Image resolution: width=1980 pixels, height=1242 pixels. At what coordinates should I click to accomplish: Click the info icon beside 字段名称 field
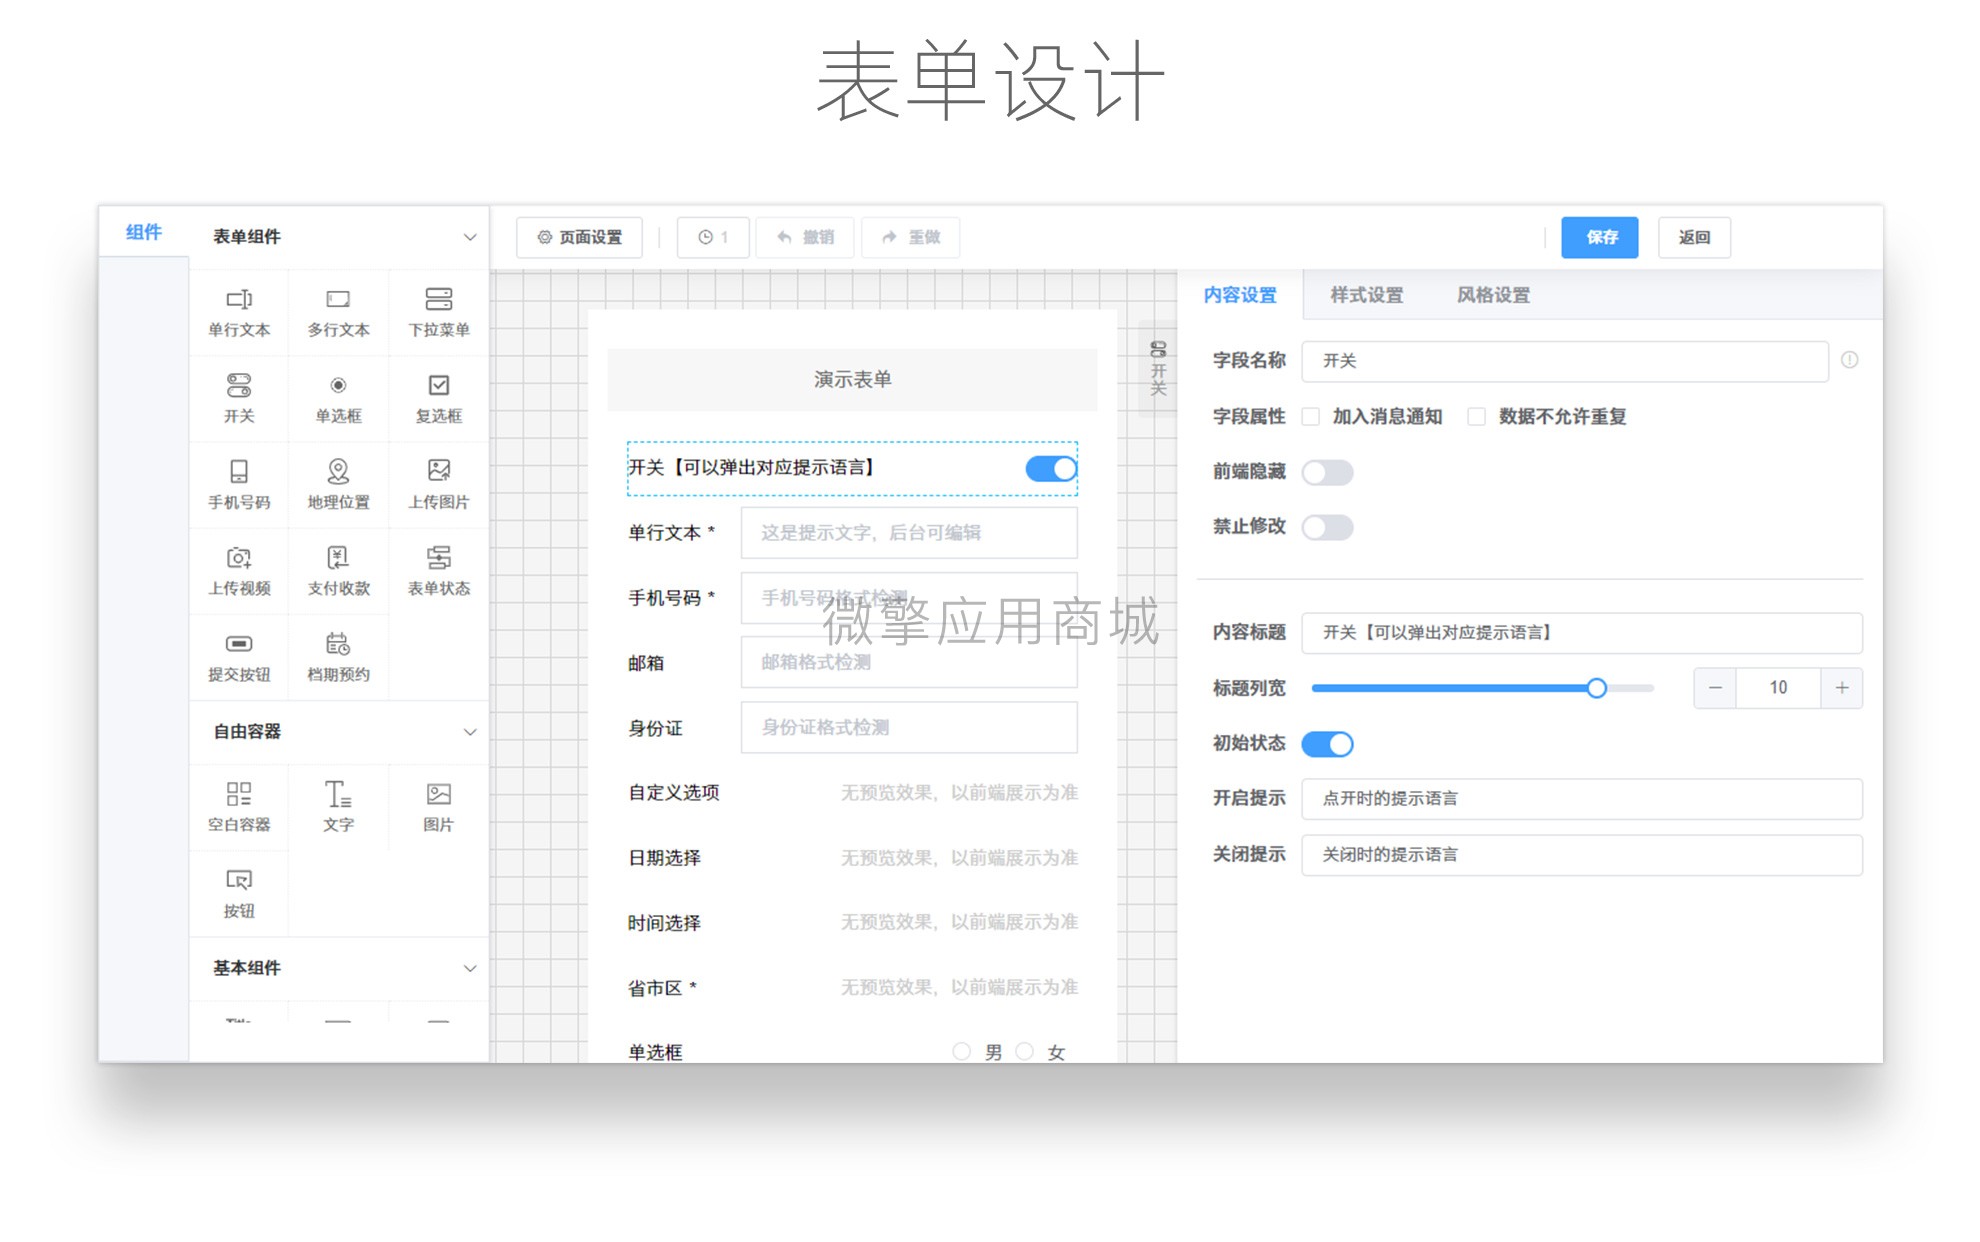1850,360
